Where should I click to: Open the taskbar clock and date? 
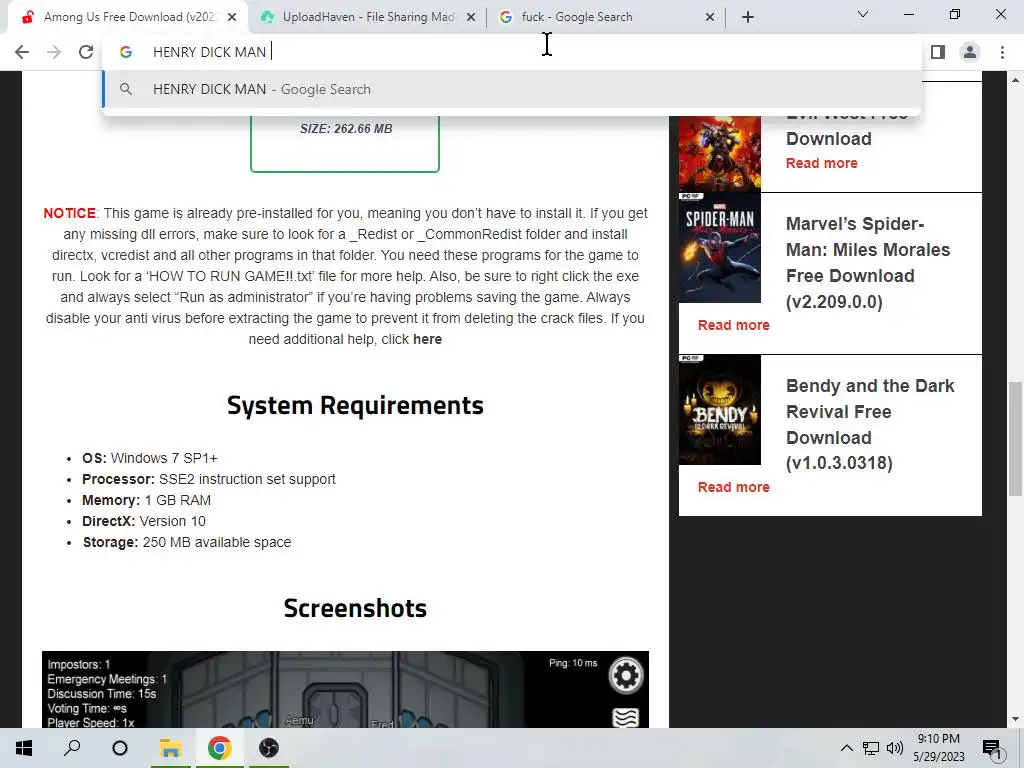point(938,748)
